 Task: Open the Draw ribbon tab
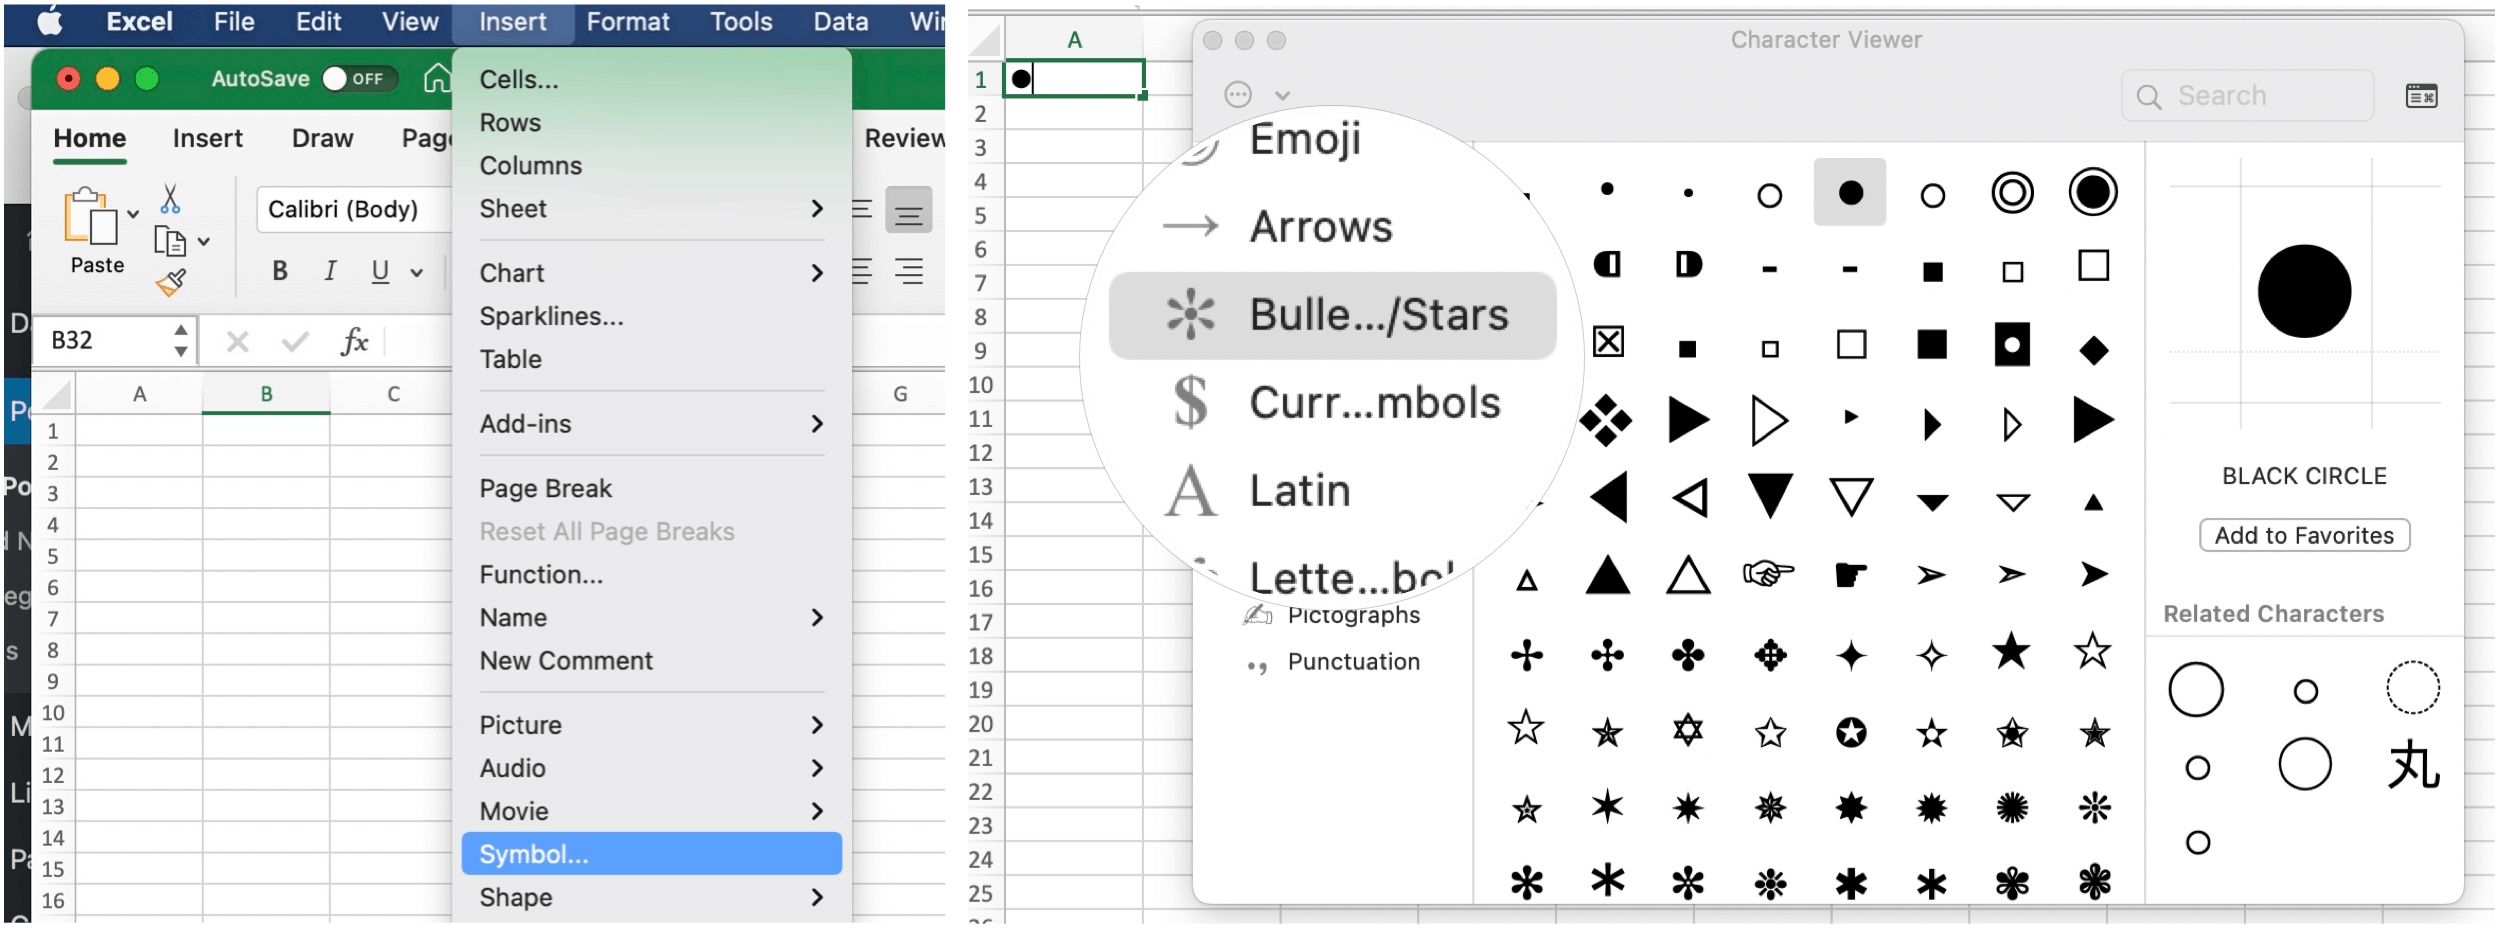tap(322, 138)
